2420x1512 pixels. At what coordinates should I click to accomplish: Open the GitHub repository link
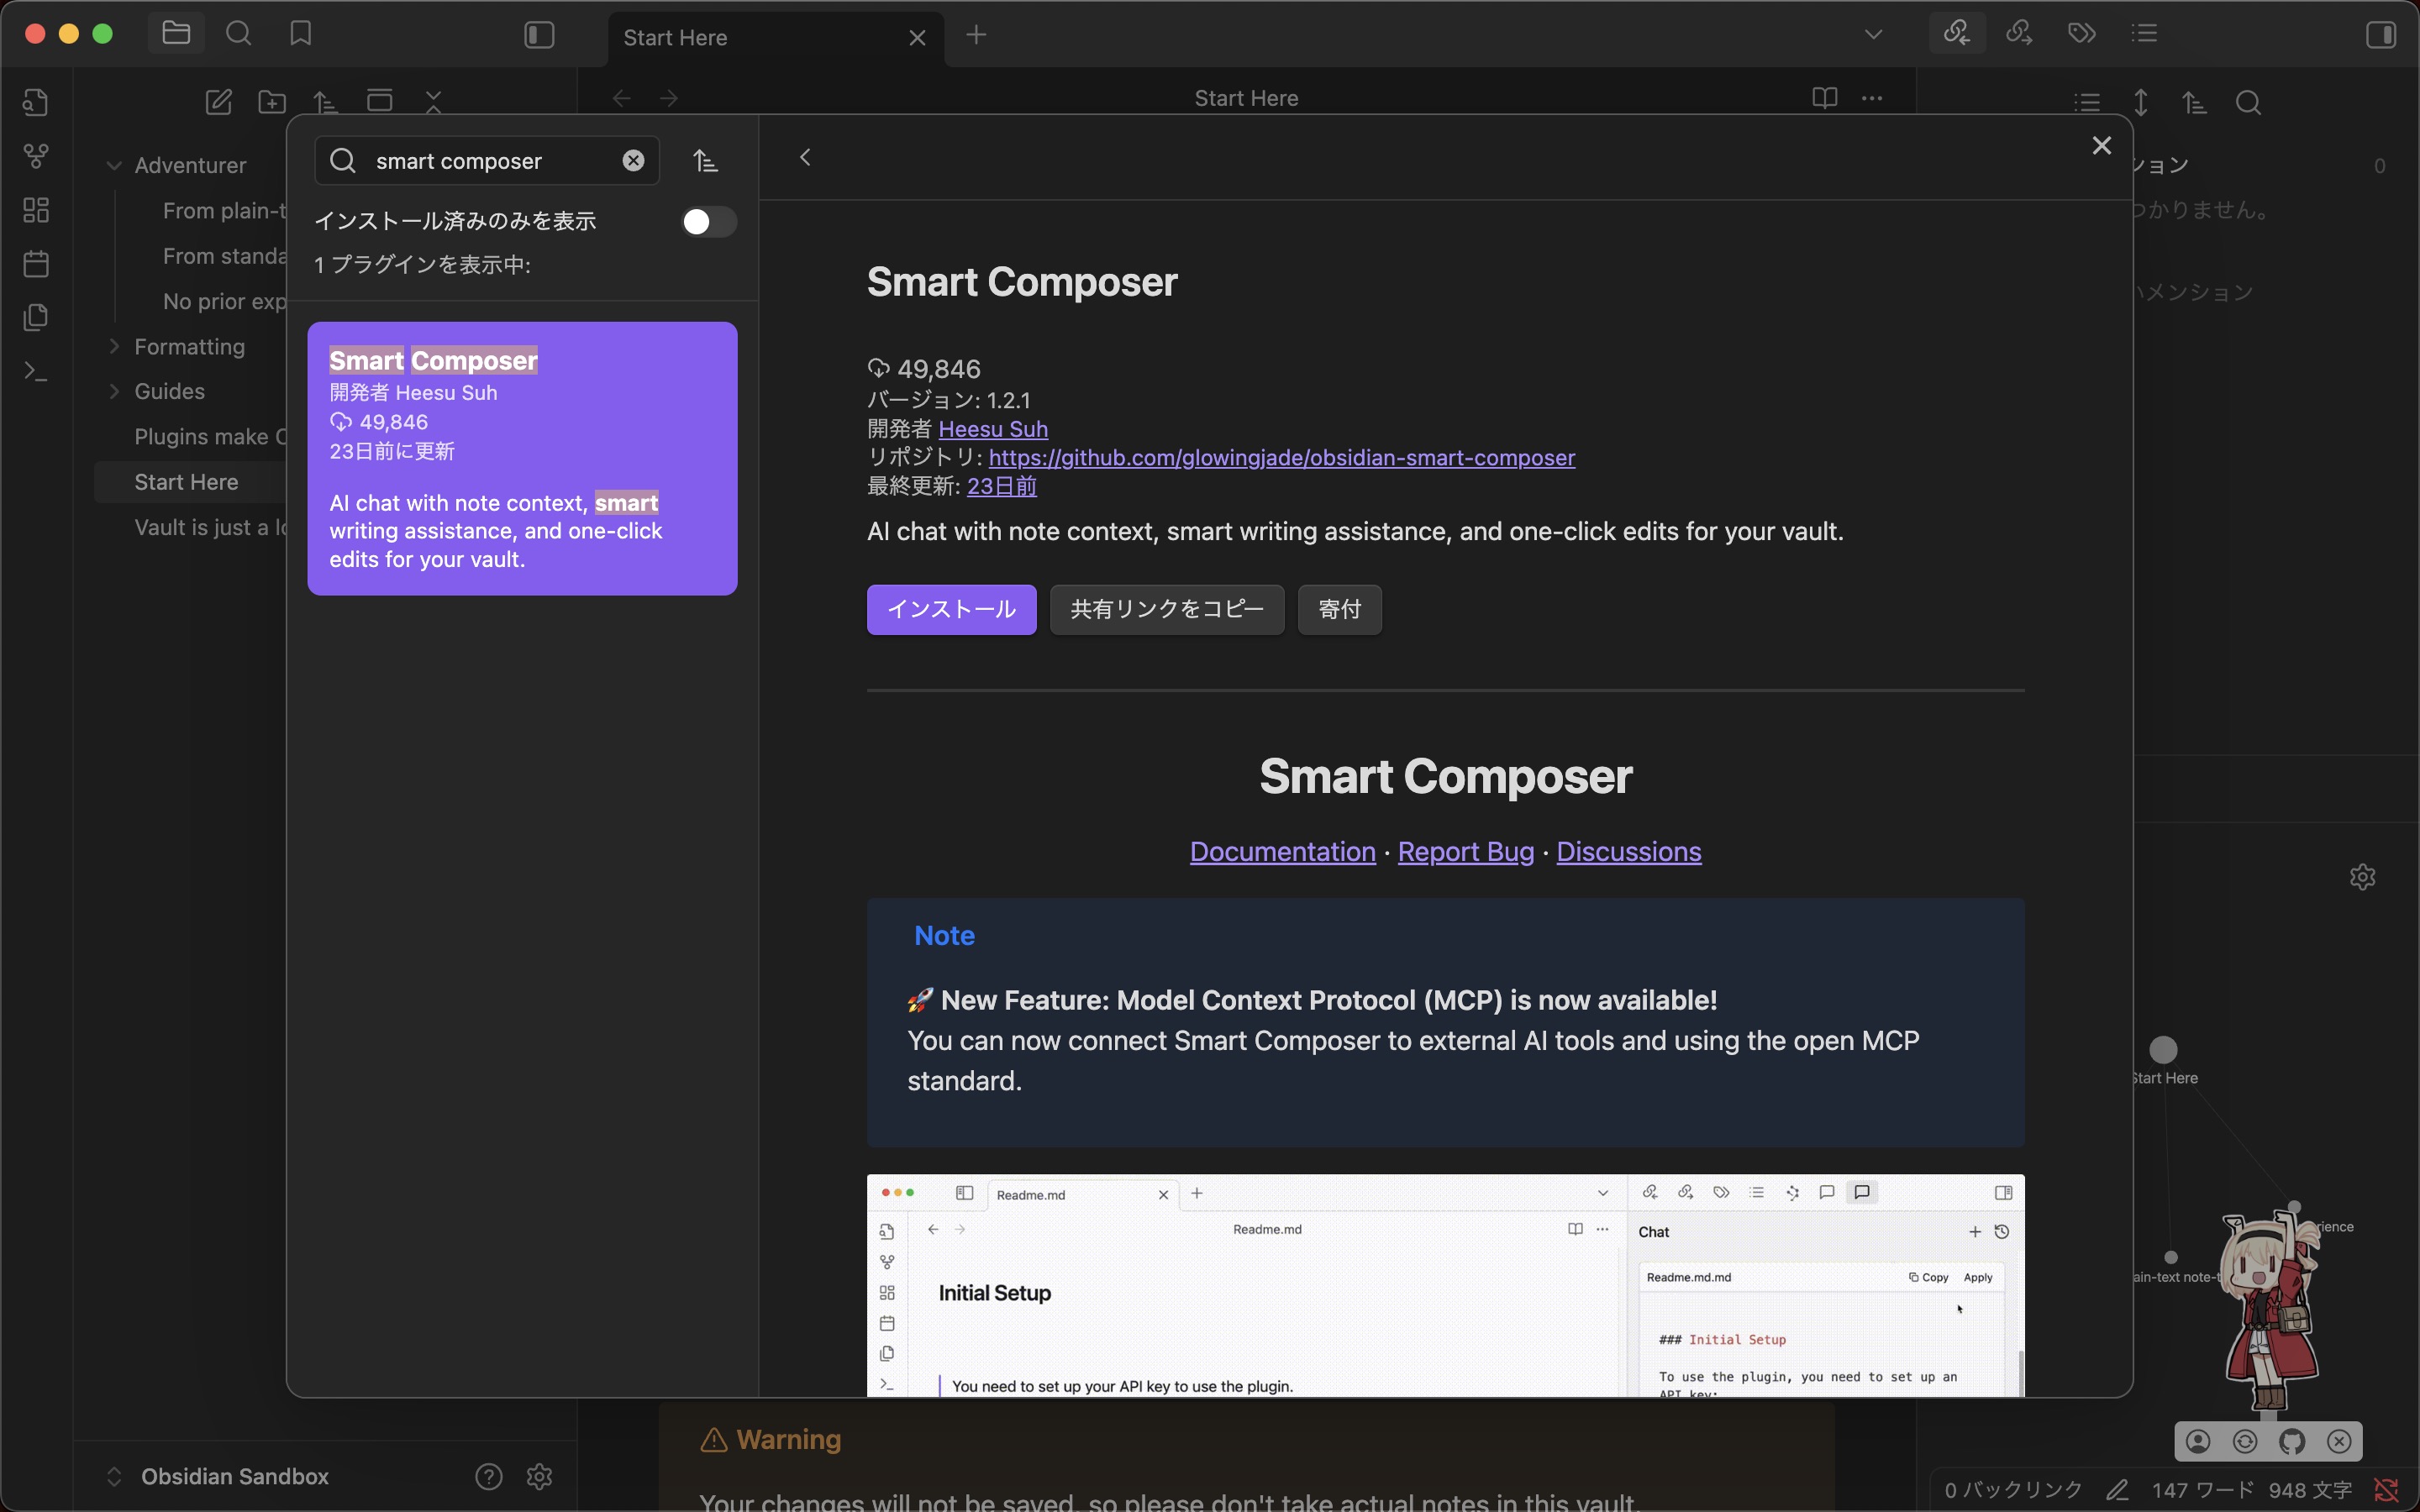1281,458
